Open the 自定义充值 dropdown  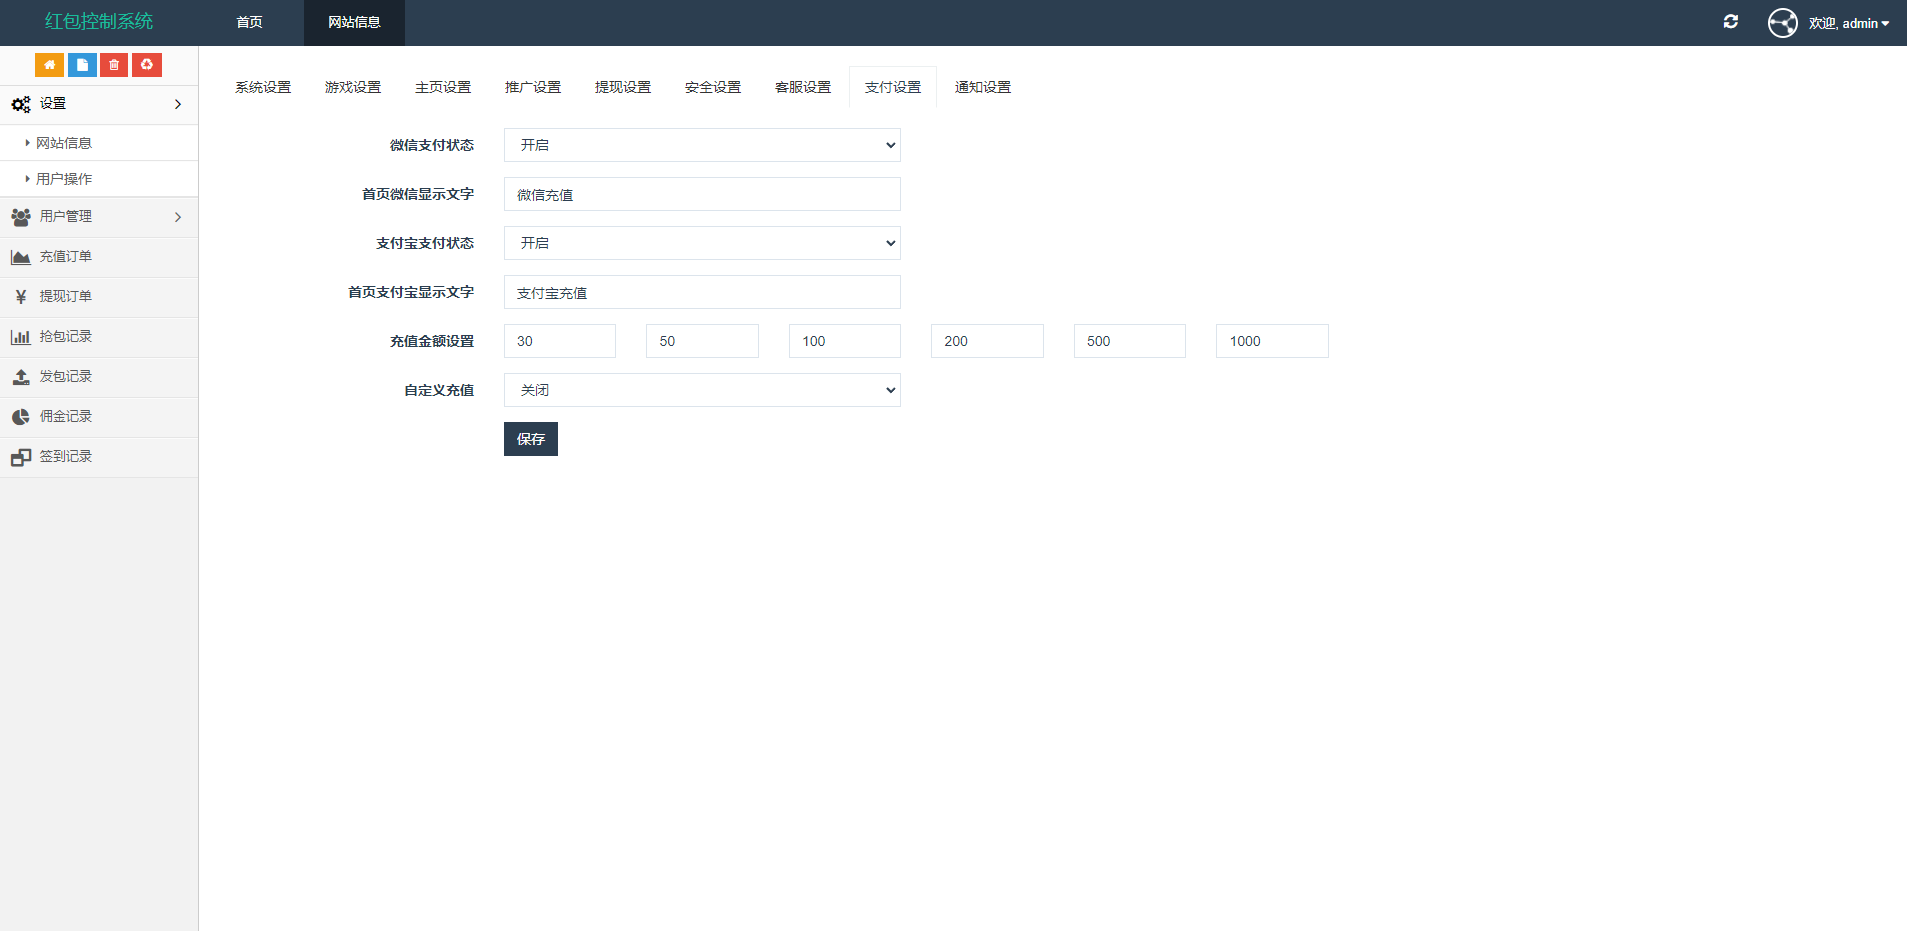point(702,390)
